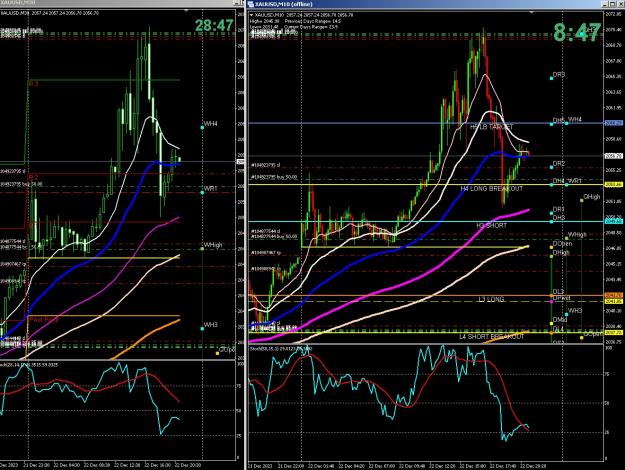Click the chart shift triangle on the left M30 chart
The height and width of the screenshot is (470, 625).
coord(186,11)
